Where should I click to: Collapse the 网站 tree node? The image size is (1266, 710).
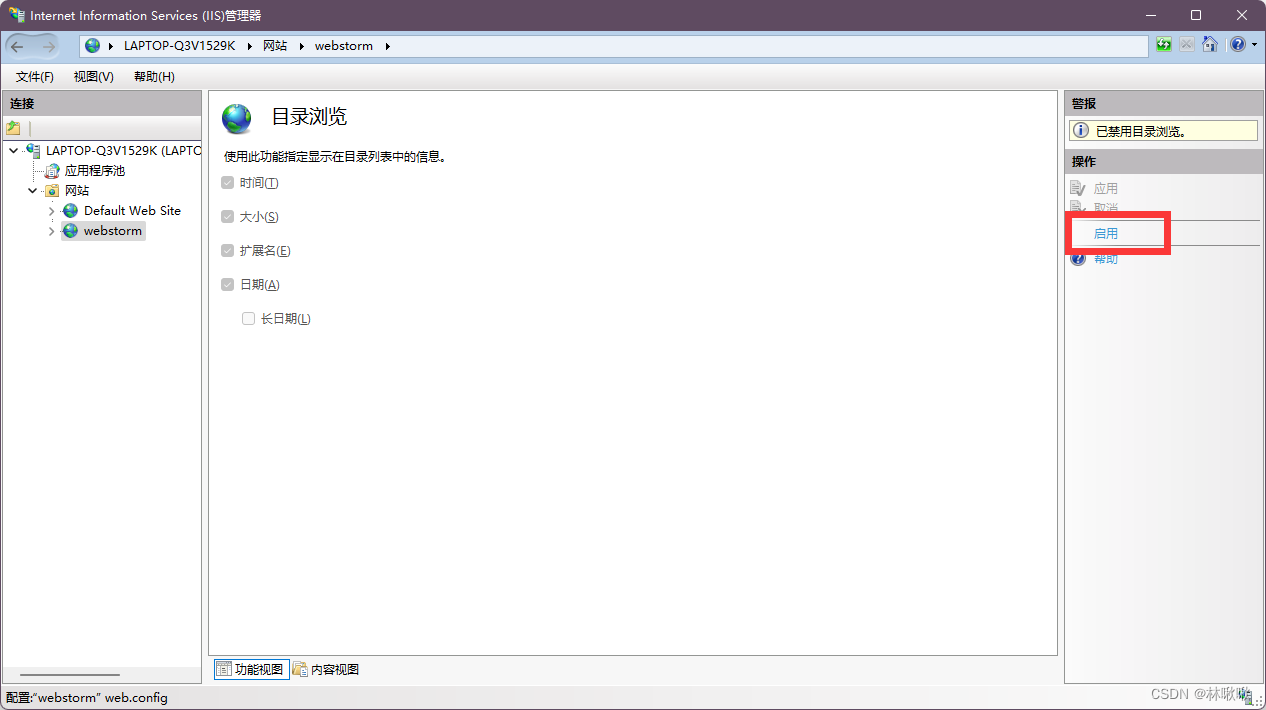(x=32, y=190)
